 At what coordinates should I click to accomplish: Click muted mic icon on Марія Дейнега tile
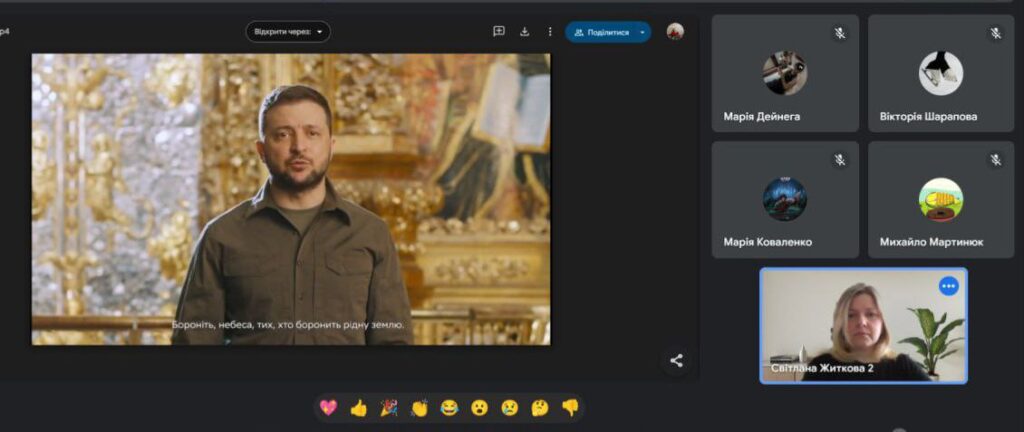(x=840, y=33)
